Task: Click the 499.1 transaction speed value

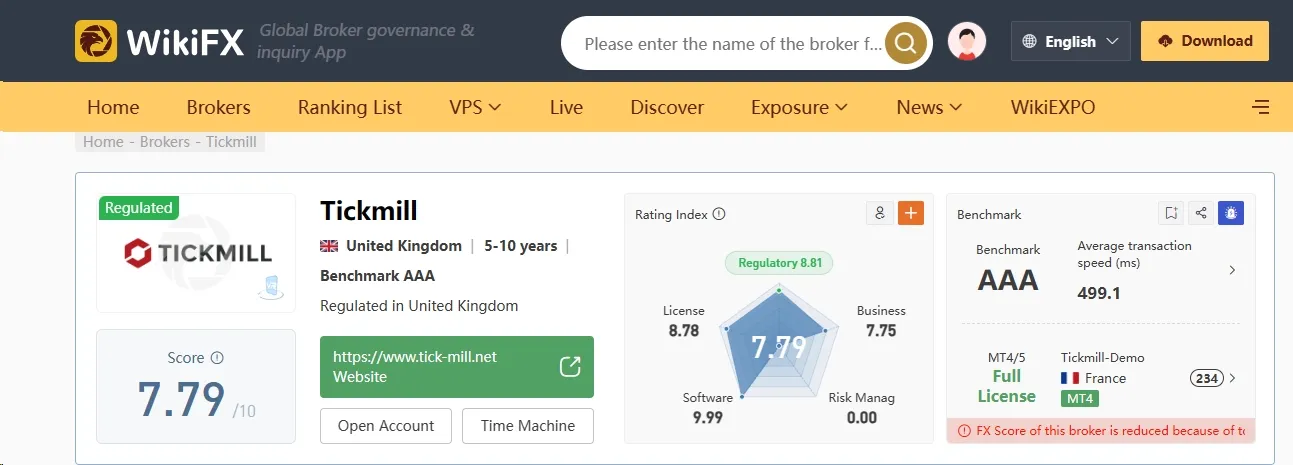Action: point(1098,294)
